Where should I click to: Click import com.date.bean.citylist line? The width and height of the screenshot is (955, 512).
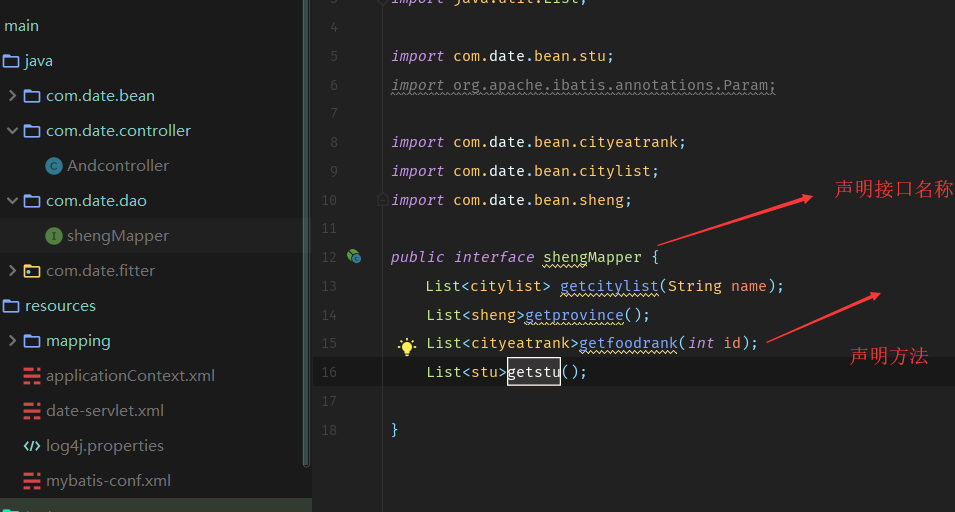coord(525,171)
